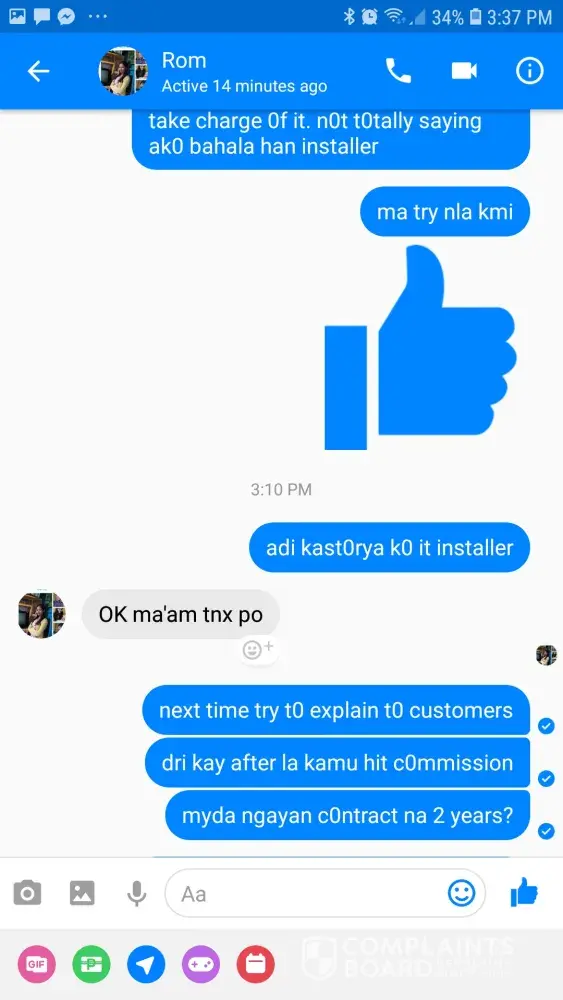
Task: Tap Rom's name in the header
Action: tap(184, 61)
